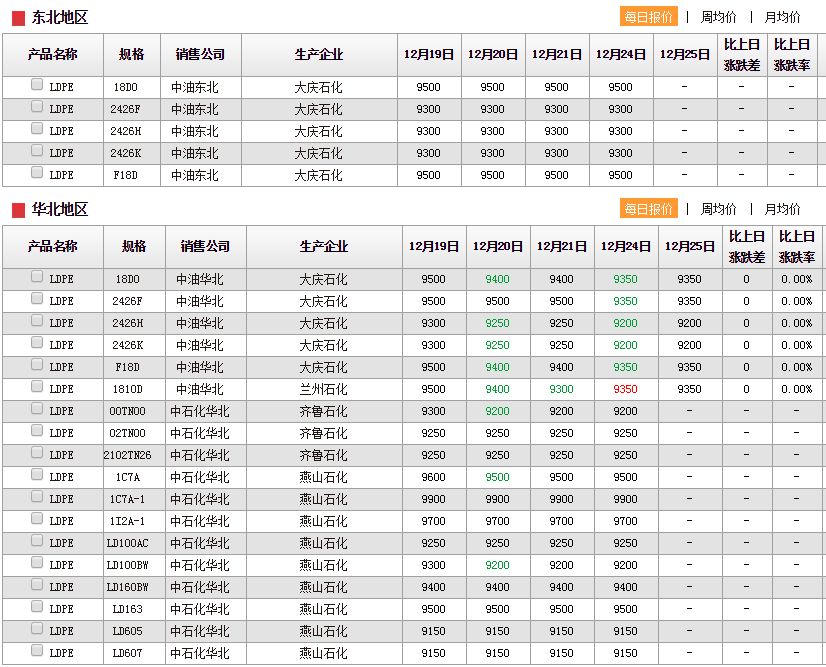826x667 pixels.
Task: Tick checkbox for LD160BW row
Action: point(37,584)
